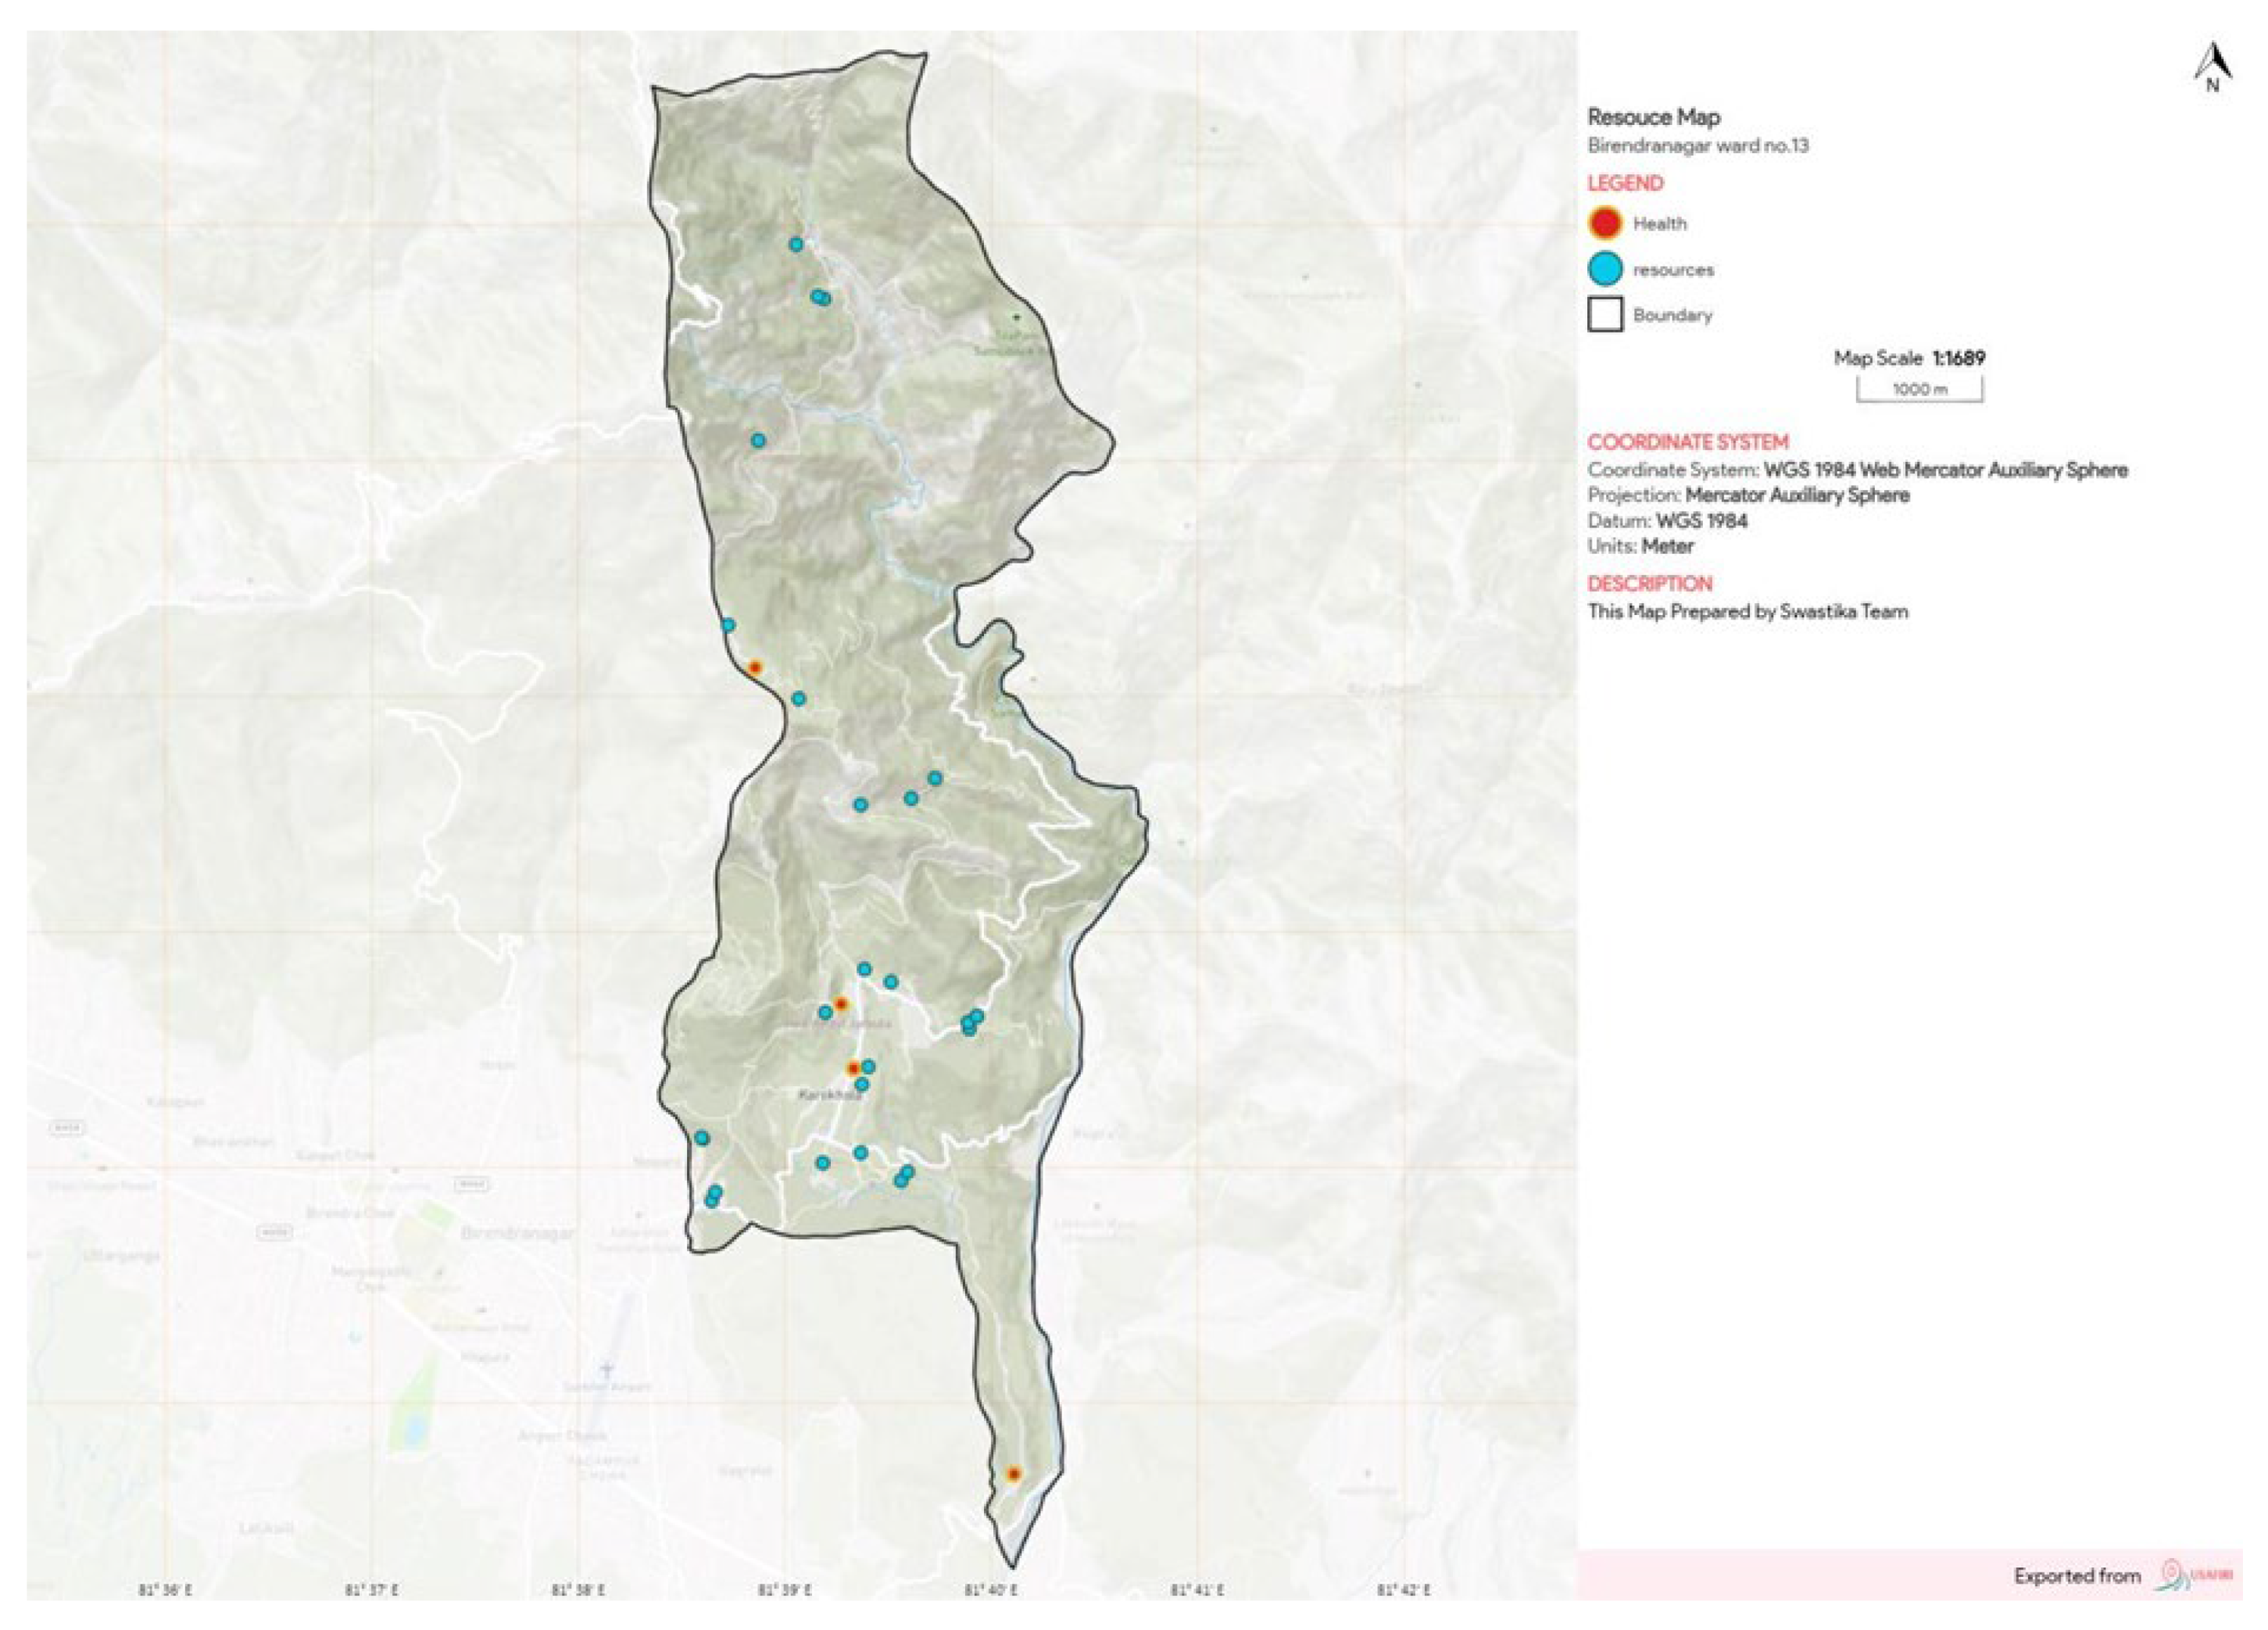Click the red Health legend symbol
The height and width of the screenshot is (1630, 2268).
click(x=1605, y=224)
